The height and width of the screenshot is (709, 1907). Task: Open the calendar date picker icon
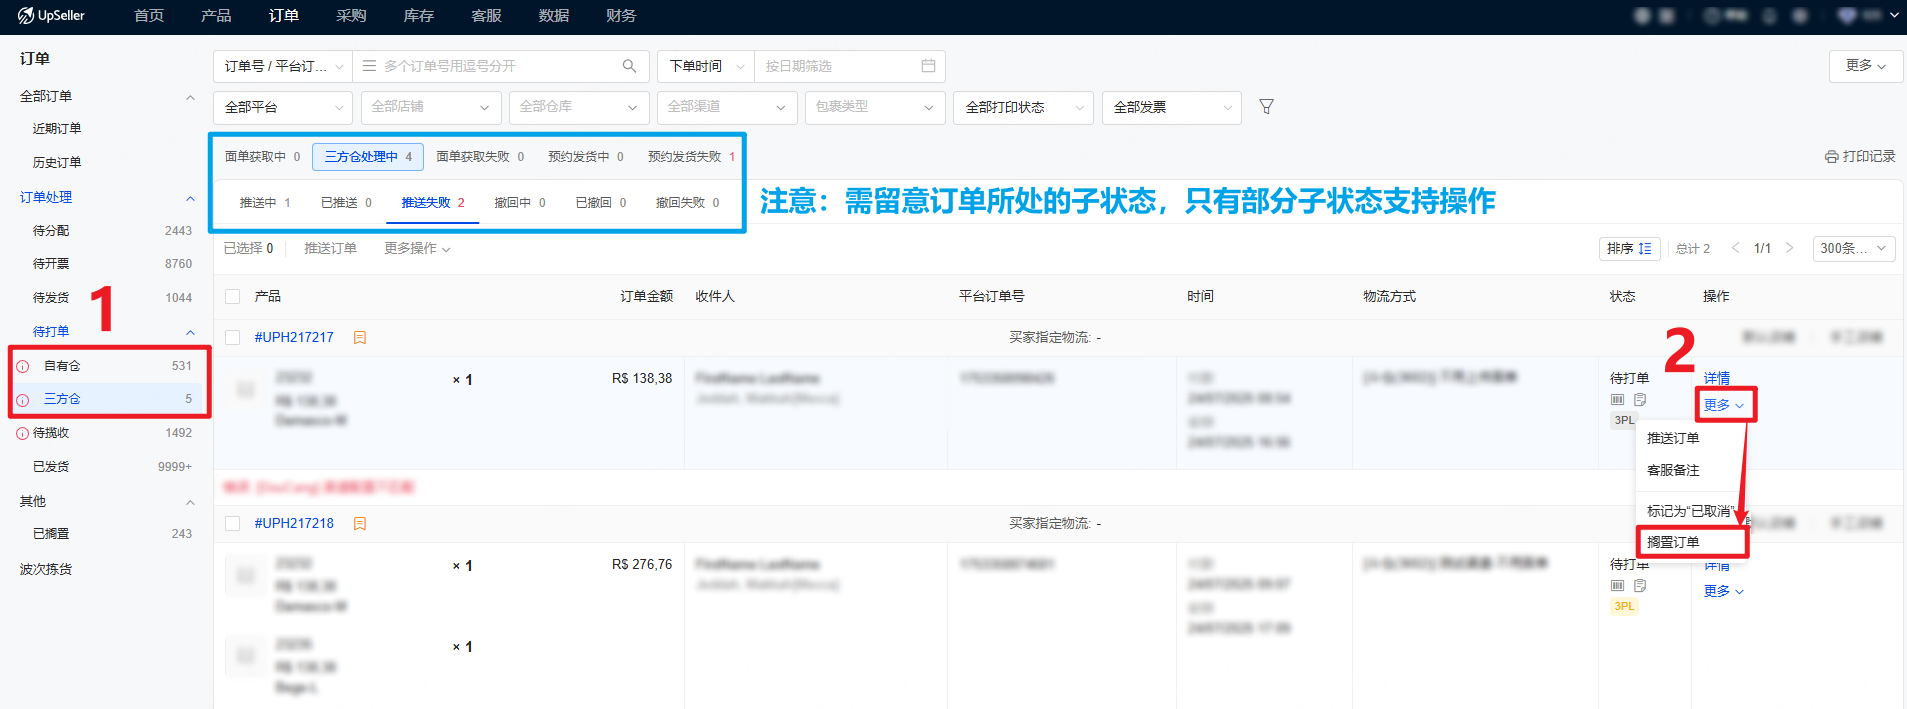point(928,66)
